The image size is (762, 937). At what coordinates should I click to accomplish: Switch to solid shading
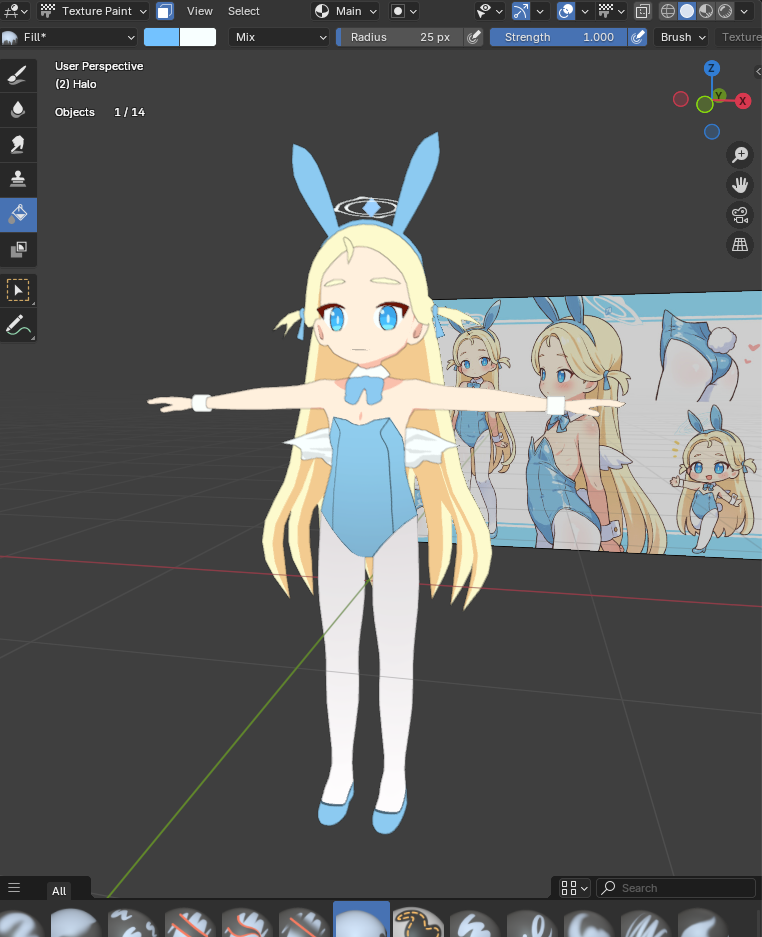(x=687, y=11)
